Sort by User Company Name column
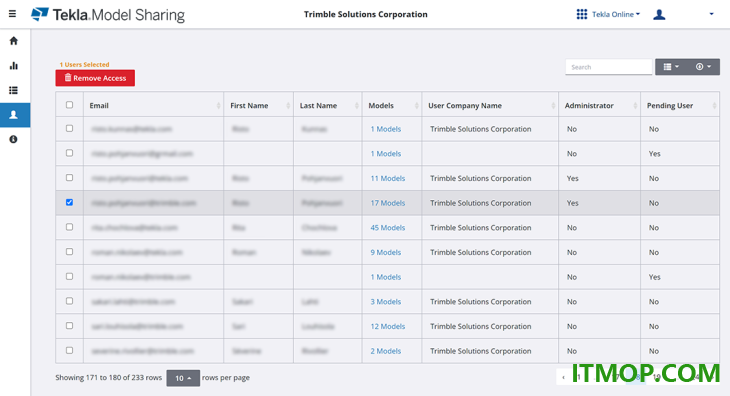730x396 pixels. (x=490, y=106)
